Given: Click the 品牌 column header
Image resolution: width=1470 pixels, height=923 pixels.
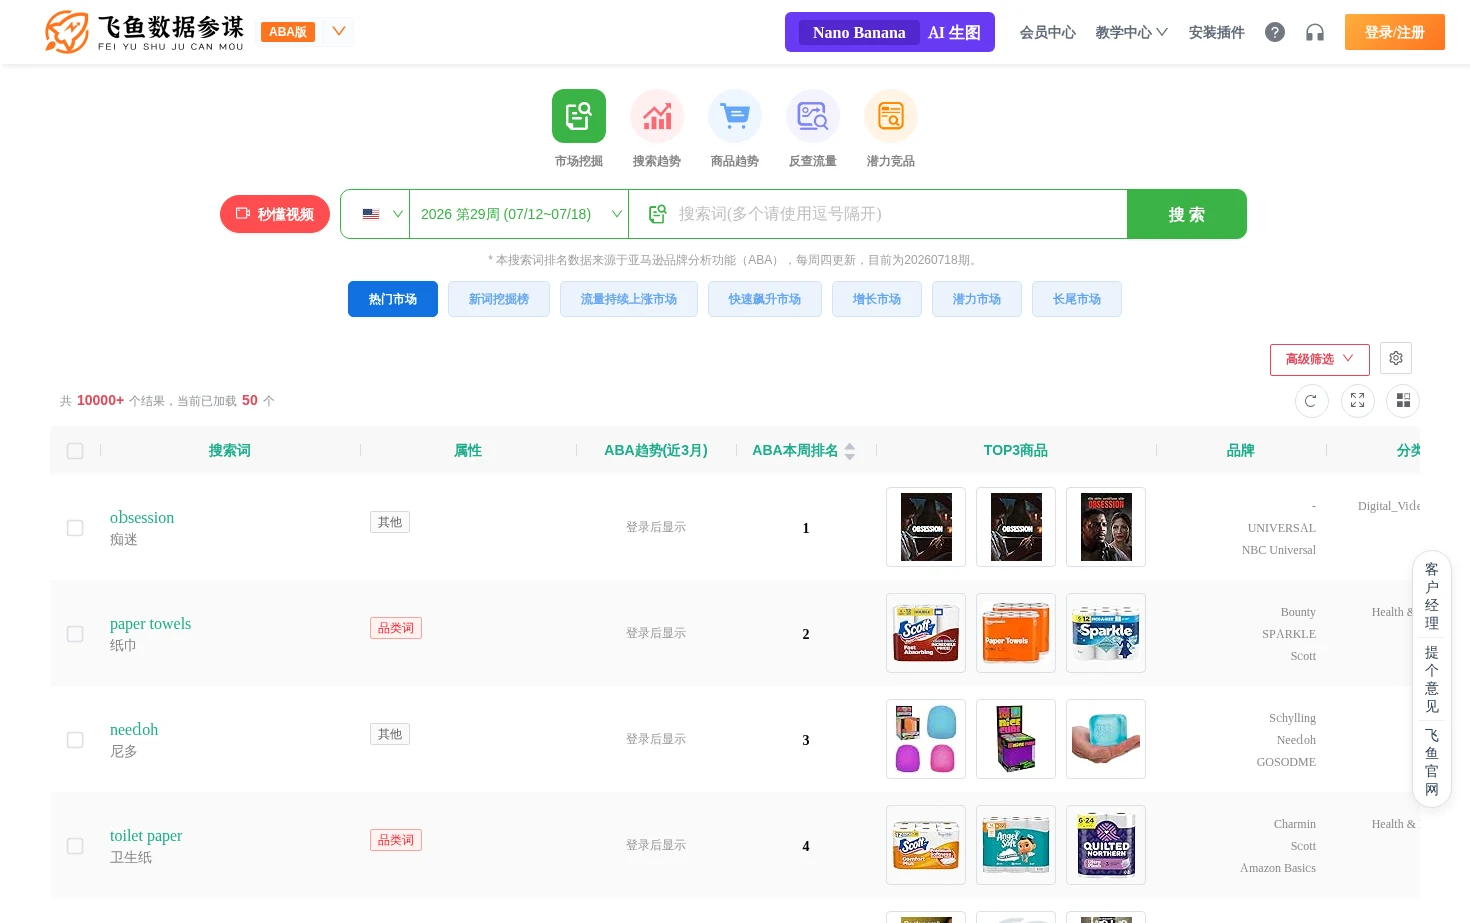Looking at the screenshot, I should [x=1241, y=451].
